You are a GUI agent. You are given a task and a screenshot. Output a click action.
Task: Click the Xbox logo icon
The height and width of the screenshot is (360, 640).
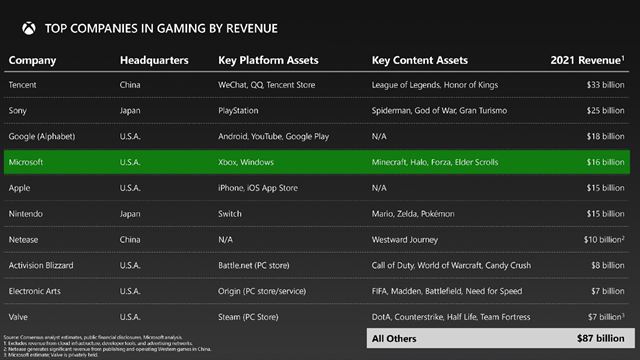point(29,28)
